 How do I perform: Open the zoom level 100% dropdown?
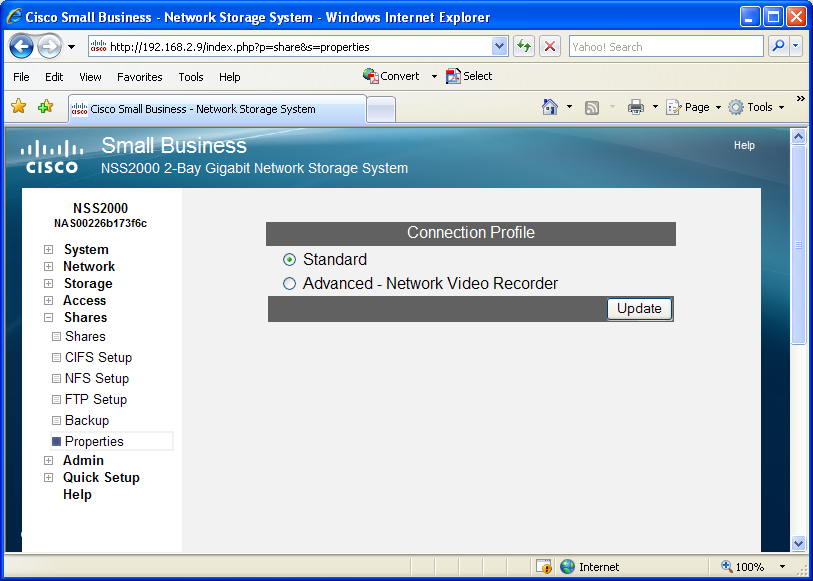(782, 567)
